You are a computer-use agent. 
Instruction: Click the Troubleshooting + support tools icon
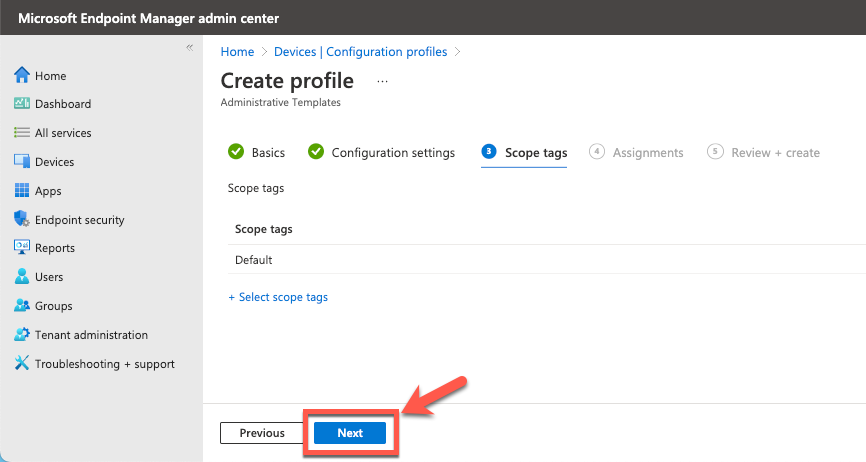(x=22, y=363)
